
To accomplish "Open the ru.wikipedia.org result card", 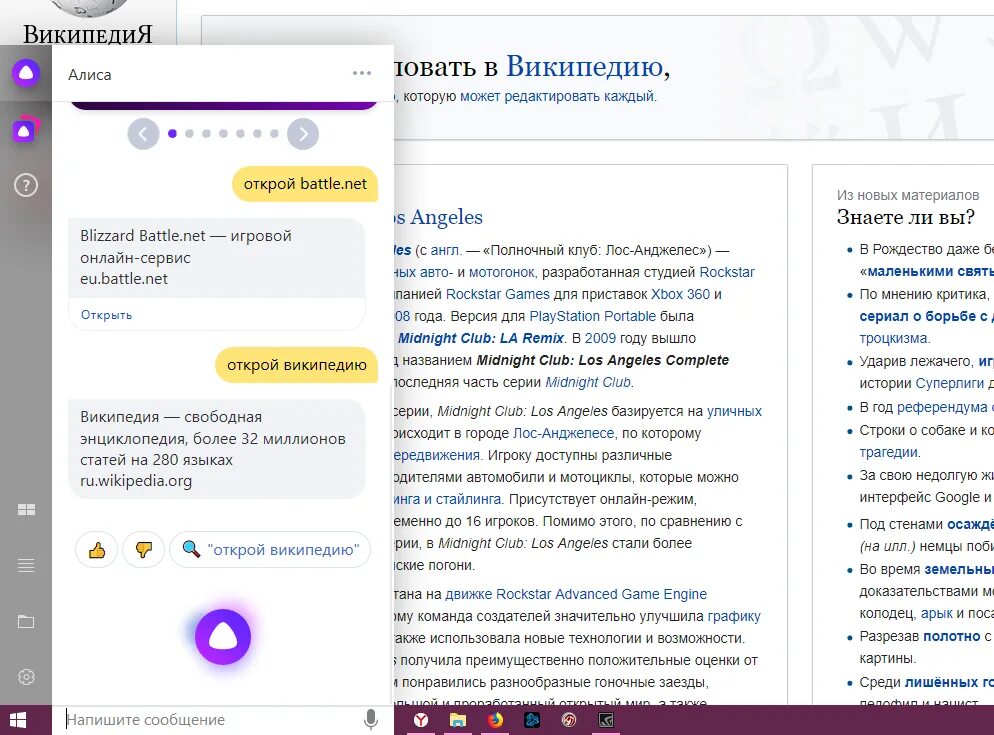I will click(x=217, y=448).
